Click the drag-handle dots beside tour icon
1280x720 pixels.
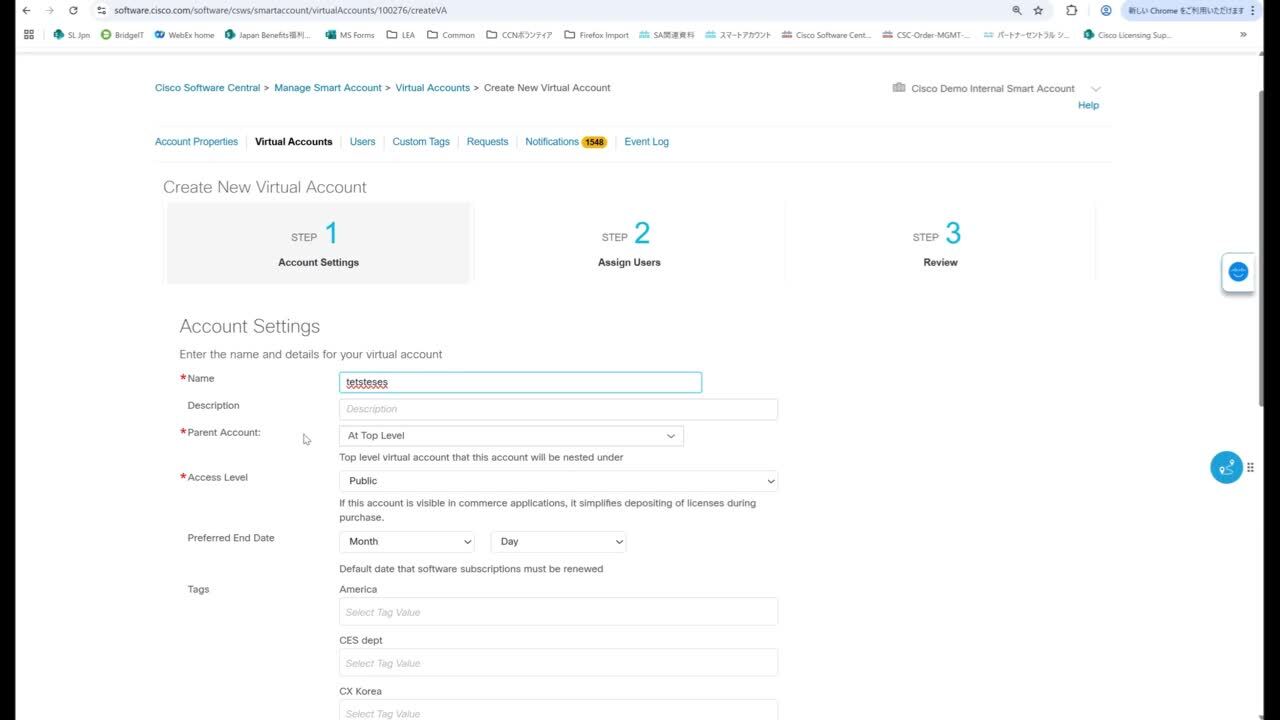click(1250, 467)
